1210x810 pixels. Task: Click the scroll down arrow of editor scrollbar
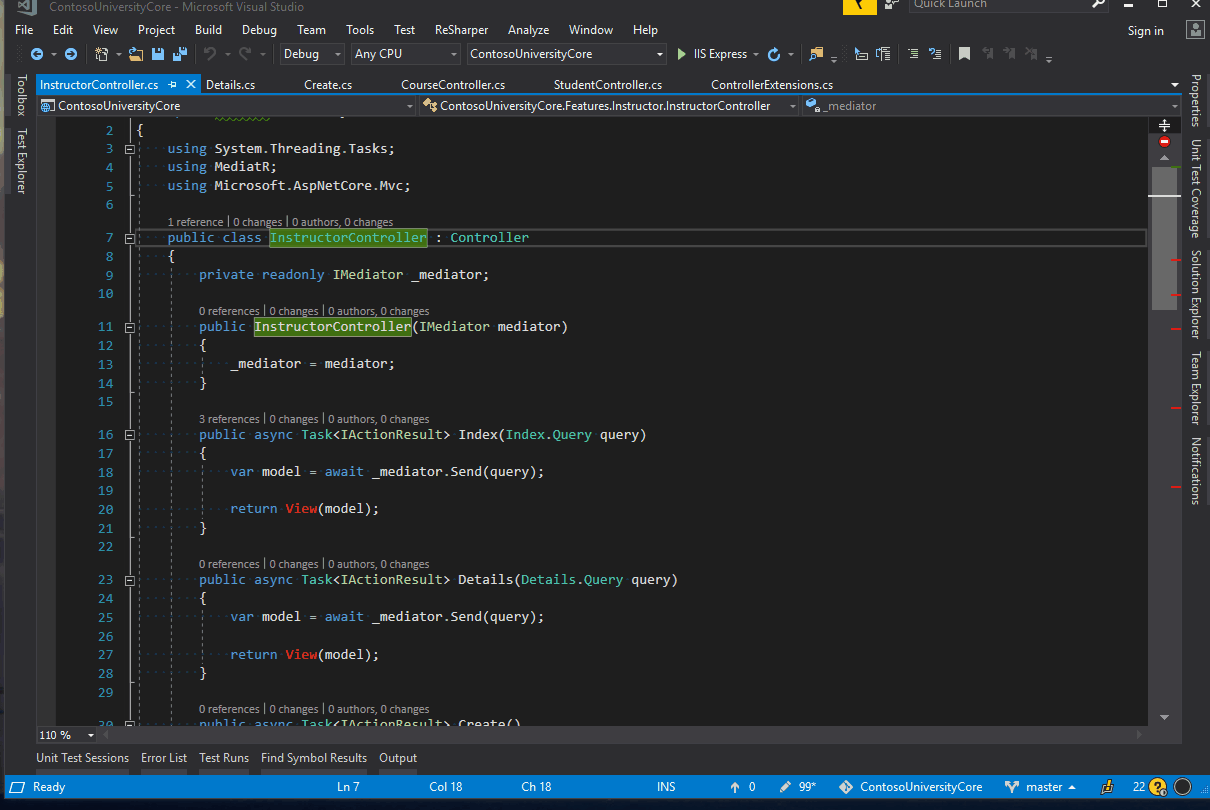[1164, 717]
